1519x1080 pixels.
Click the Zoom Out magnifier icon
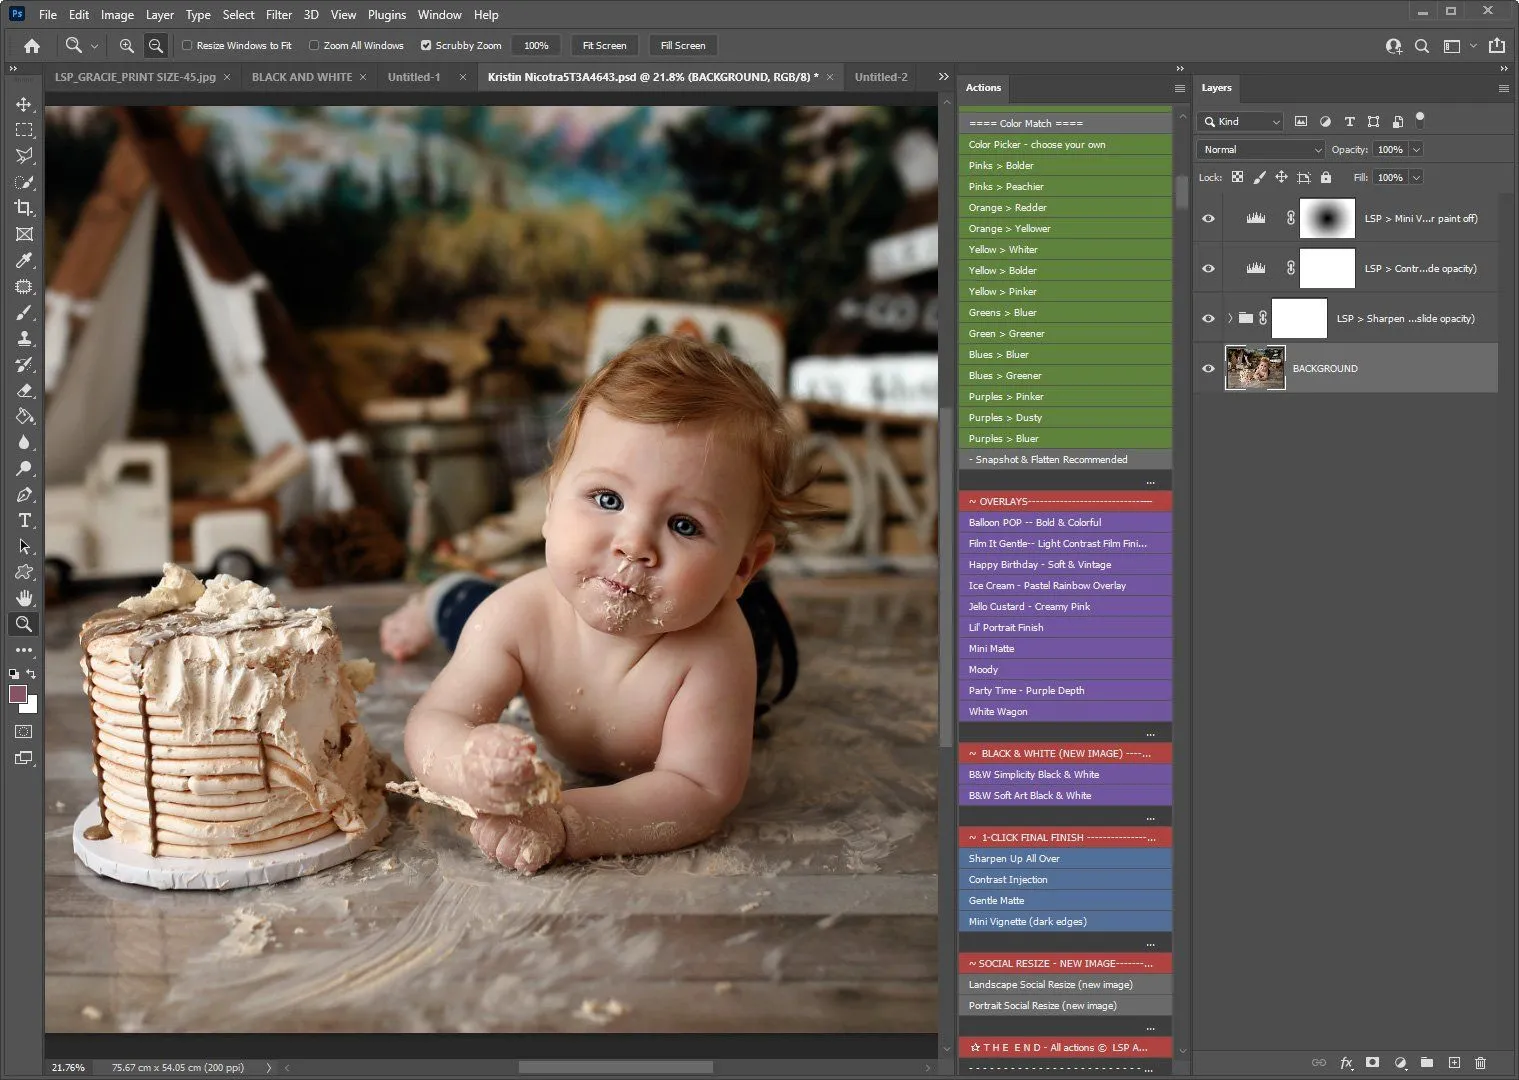point(155,45)
